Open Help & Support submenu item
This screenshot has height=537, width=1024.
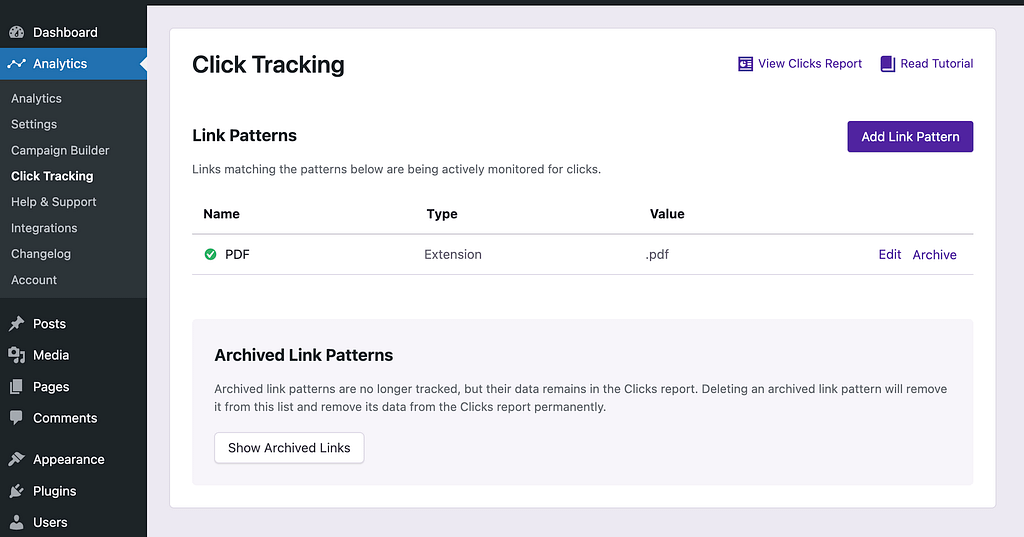click(54, 202)
